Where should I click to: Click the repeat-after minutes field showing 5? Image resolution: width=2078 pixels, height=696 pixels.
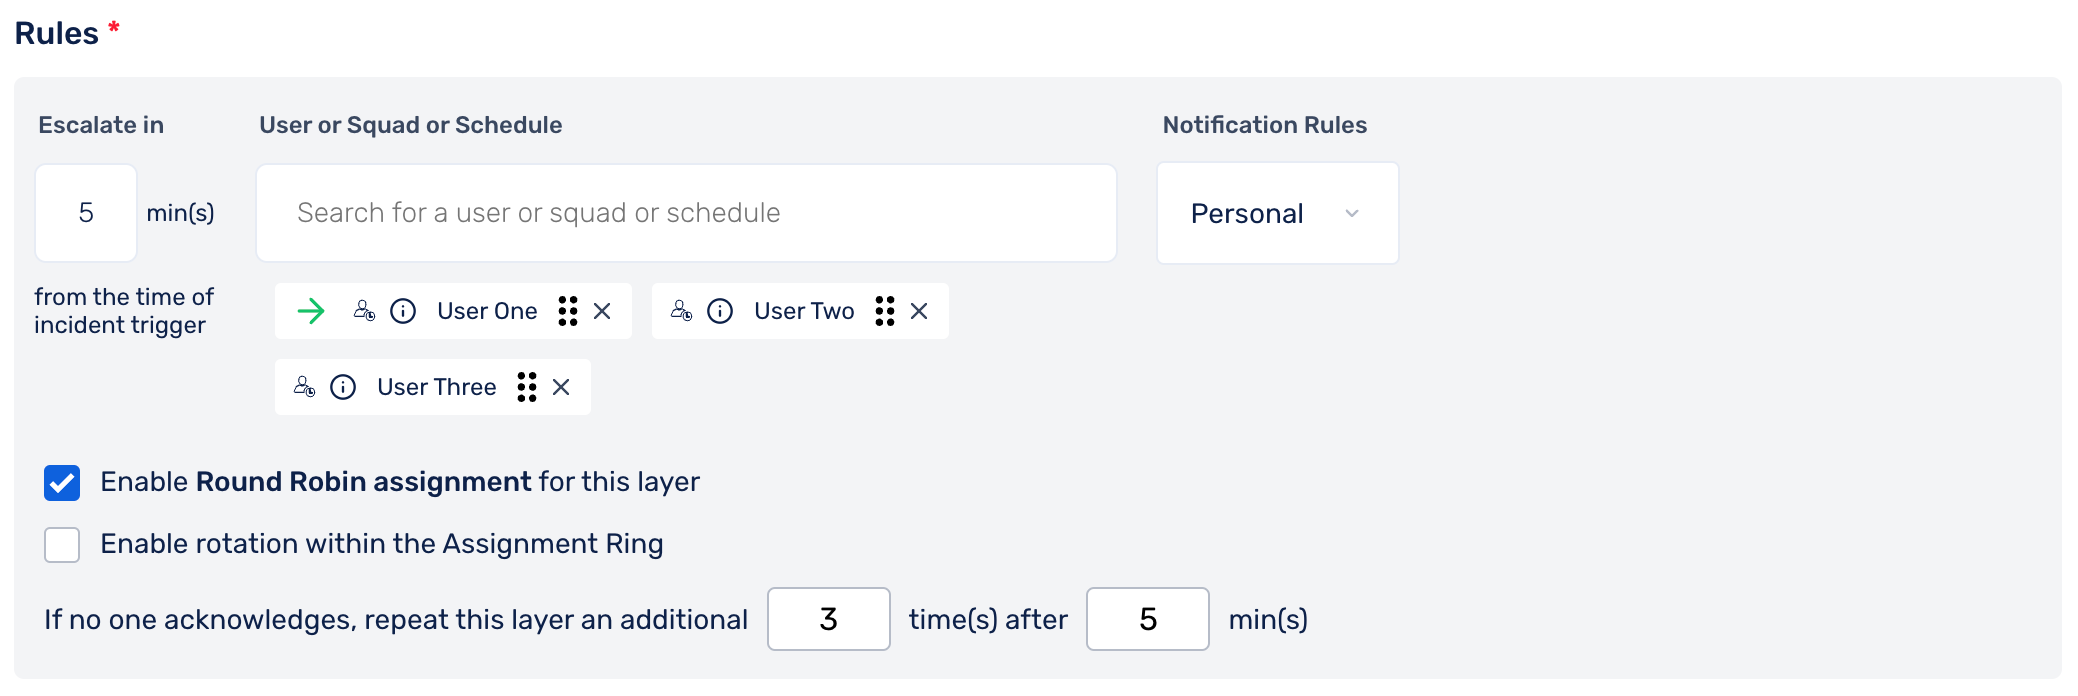click(1148, 619)
